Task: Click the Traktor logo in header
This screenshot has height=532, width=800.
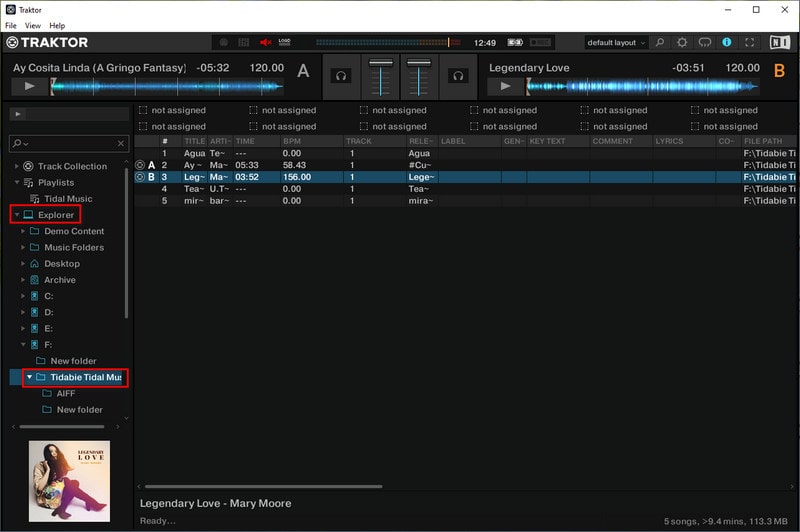Action: 47,42
